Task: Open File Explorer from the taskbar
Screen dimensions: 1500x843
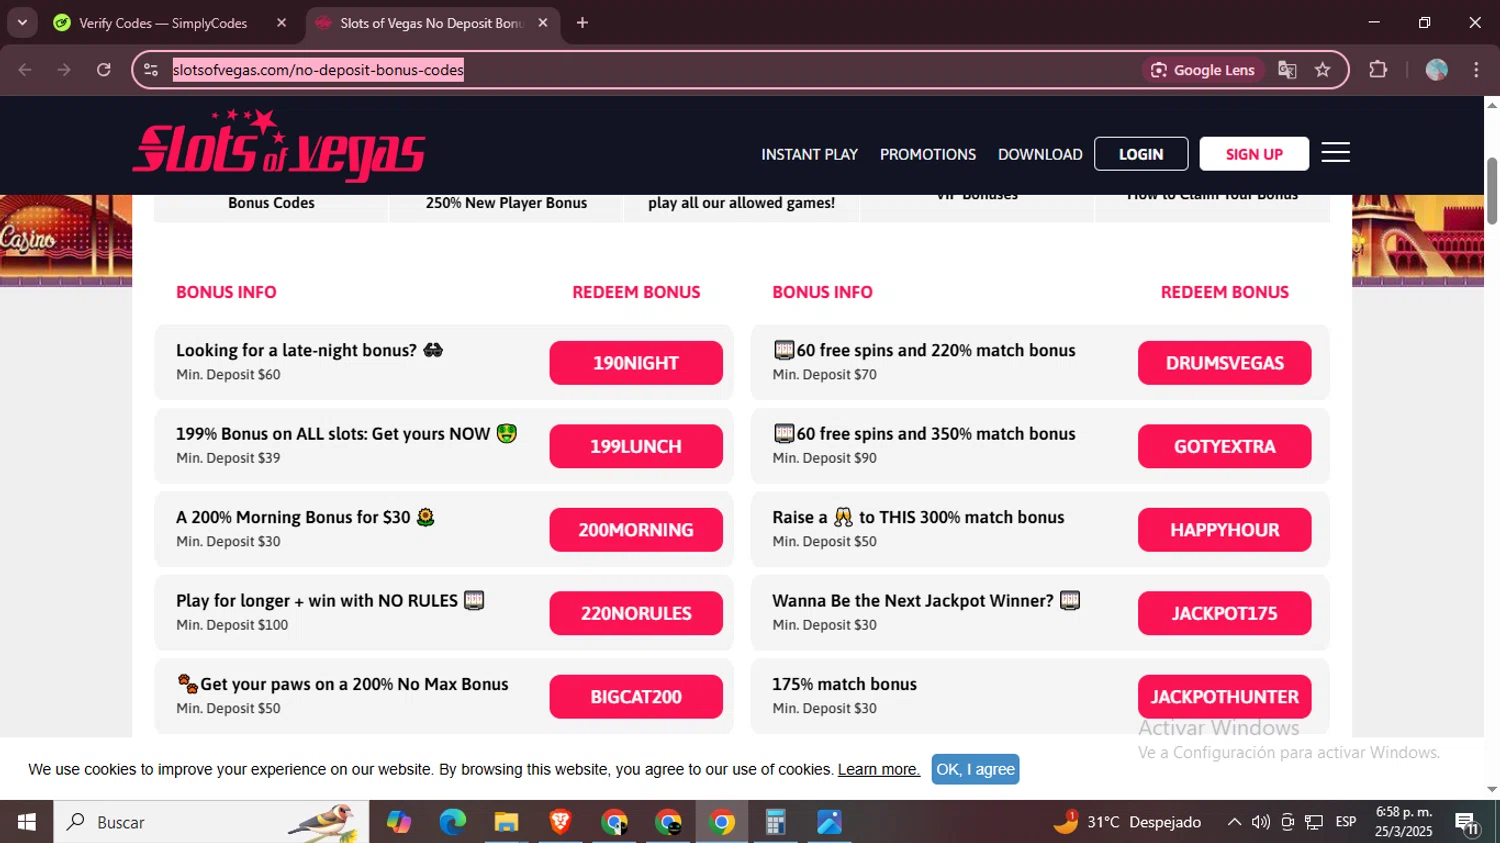Action: click(506, 822)
